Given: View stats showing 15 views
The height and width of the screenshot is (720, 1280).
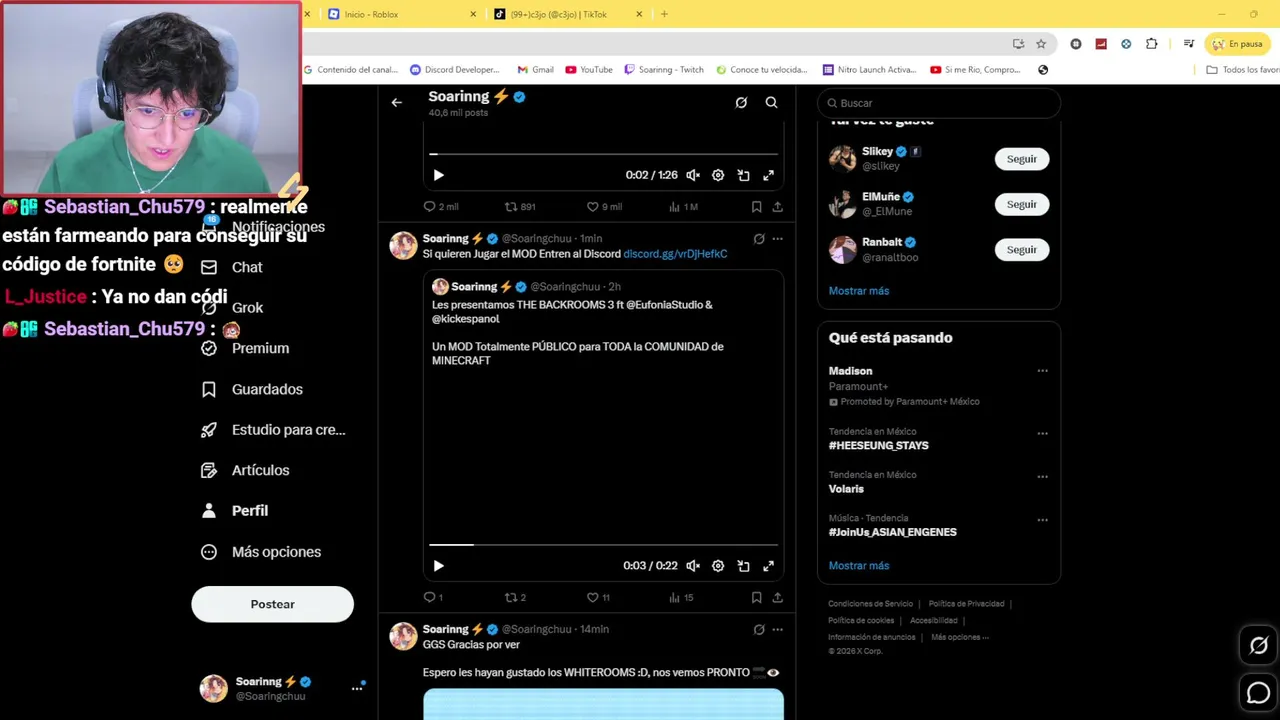Looking at the screenshot, I should (680, 598).
